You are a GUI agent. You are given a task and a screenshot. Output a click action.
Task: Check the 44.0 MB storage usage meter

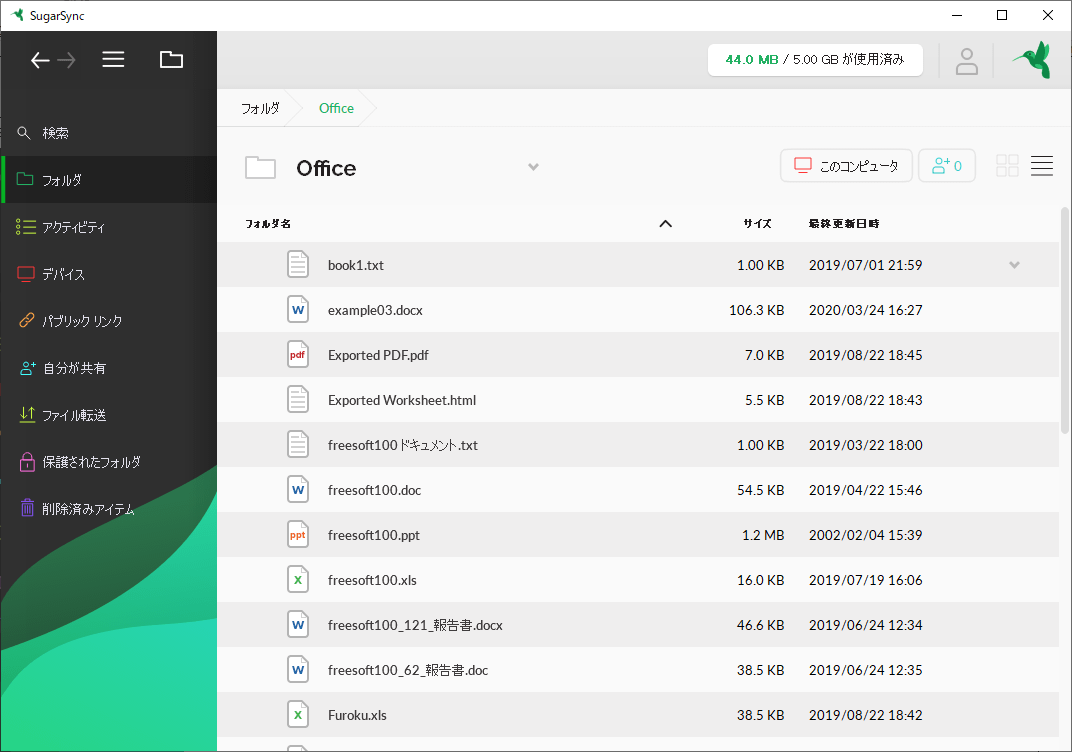815,59
